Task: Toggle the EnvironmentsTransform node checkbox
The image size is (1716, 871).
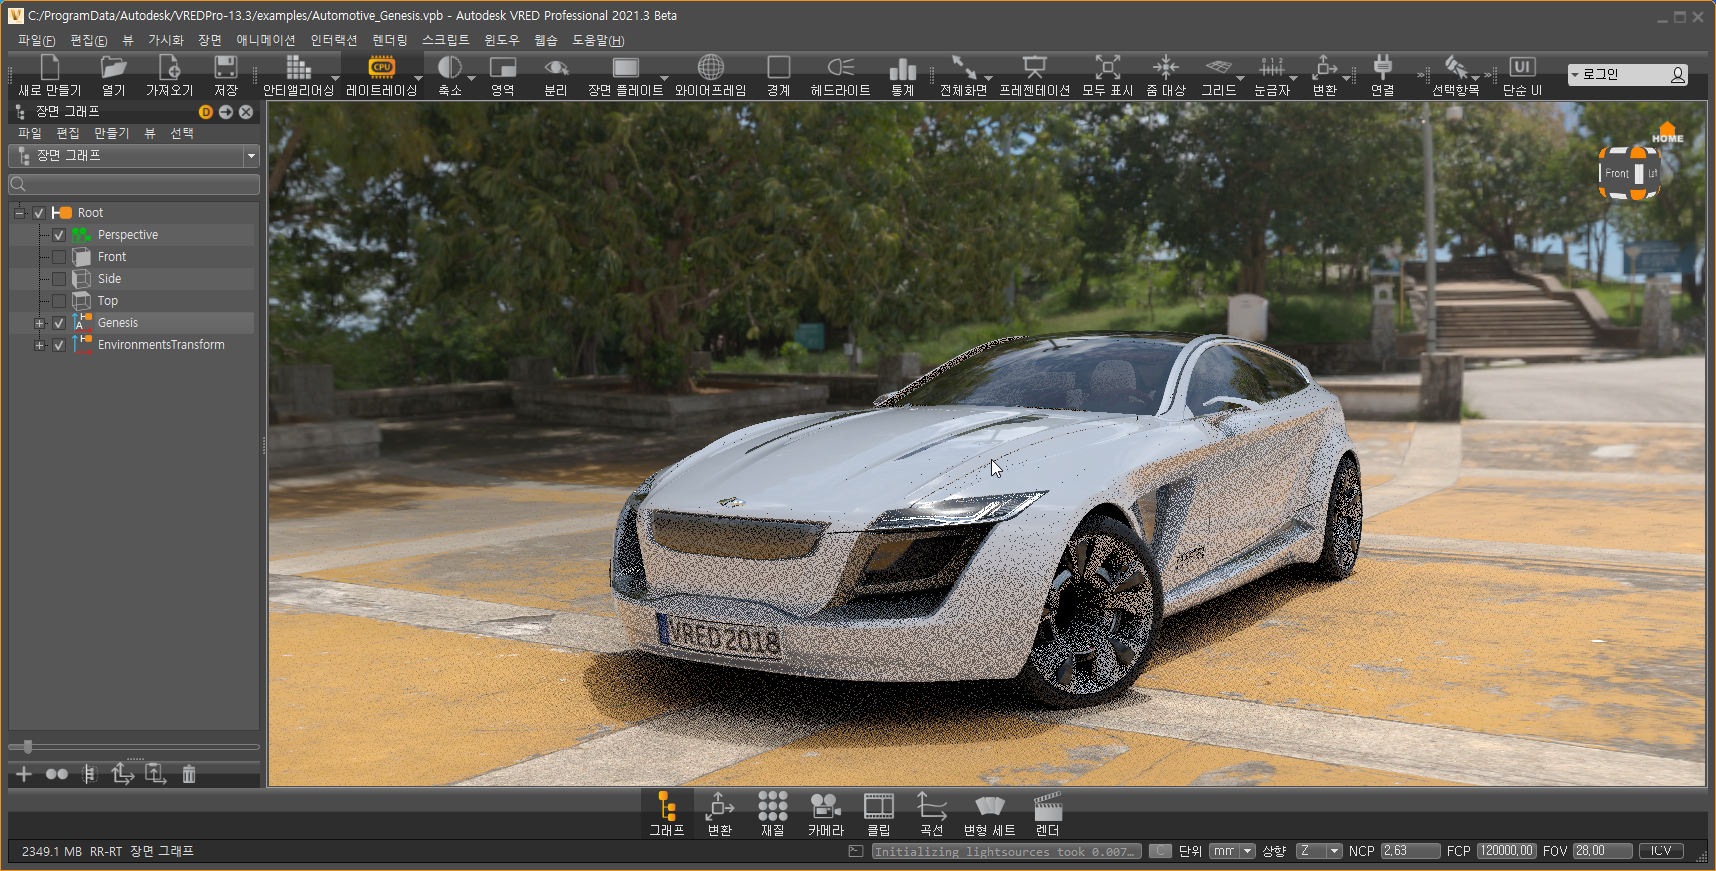Action: pyautogui.click(x=59, y=345)
